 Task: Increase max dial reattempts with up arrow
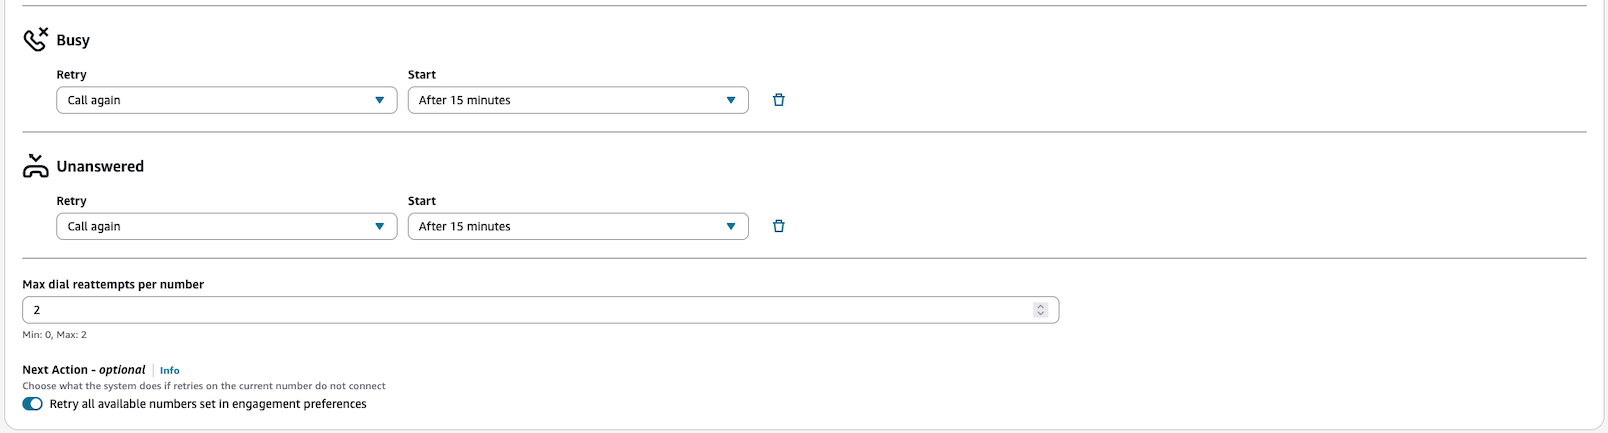click(1040, 306)
